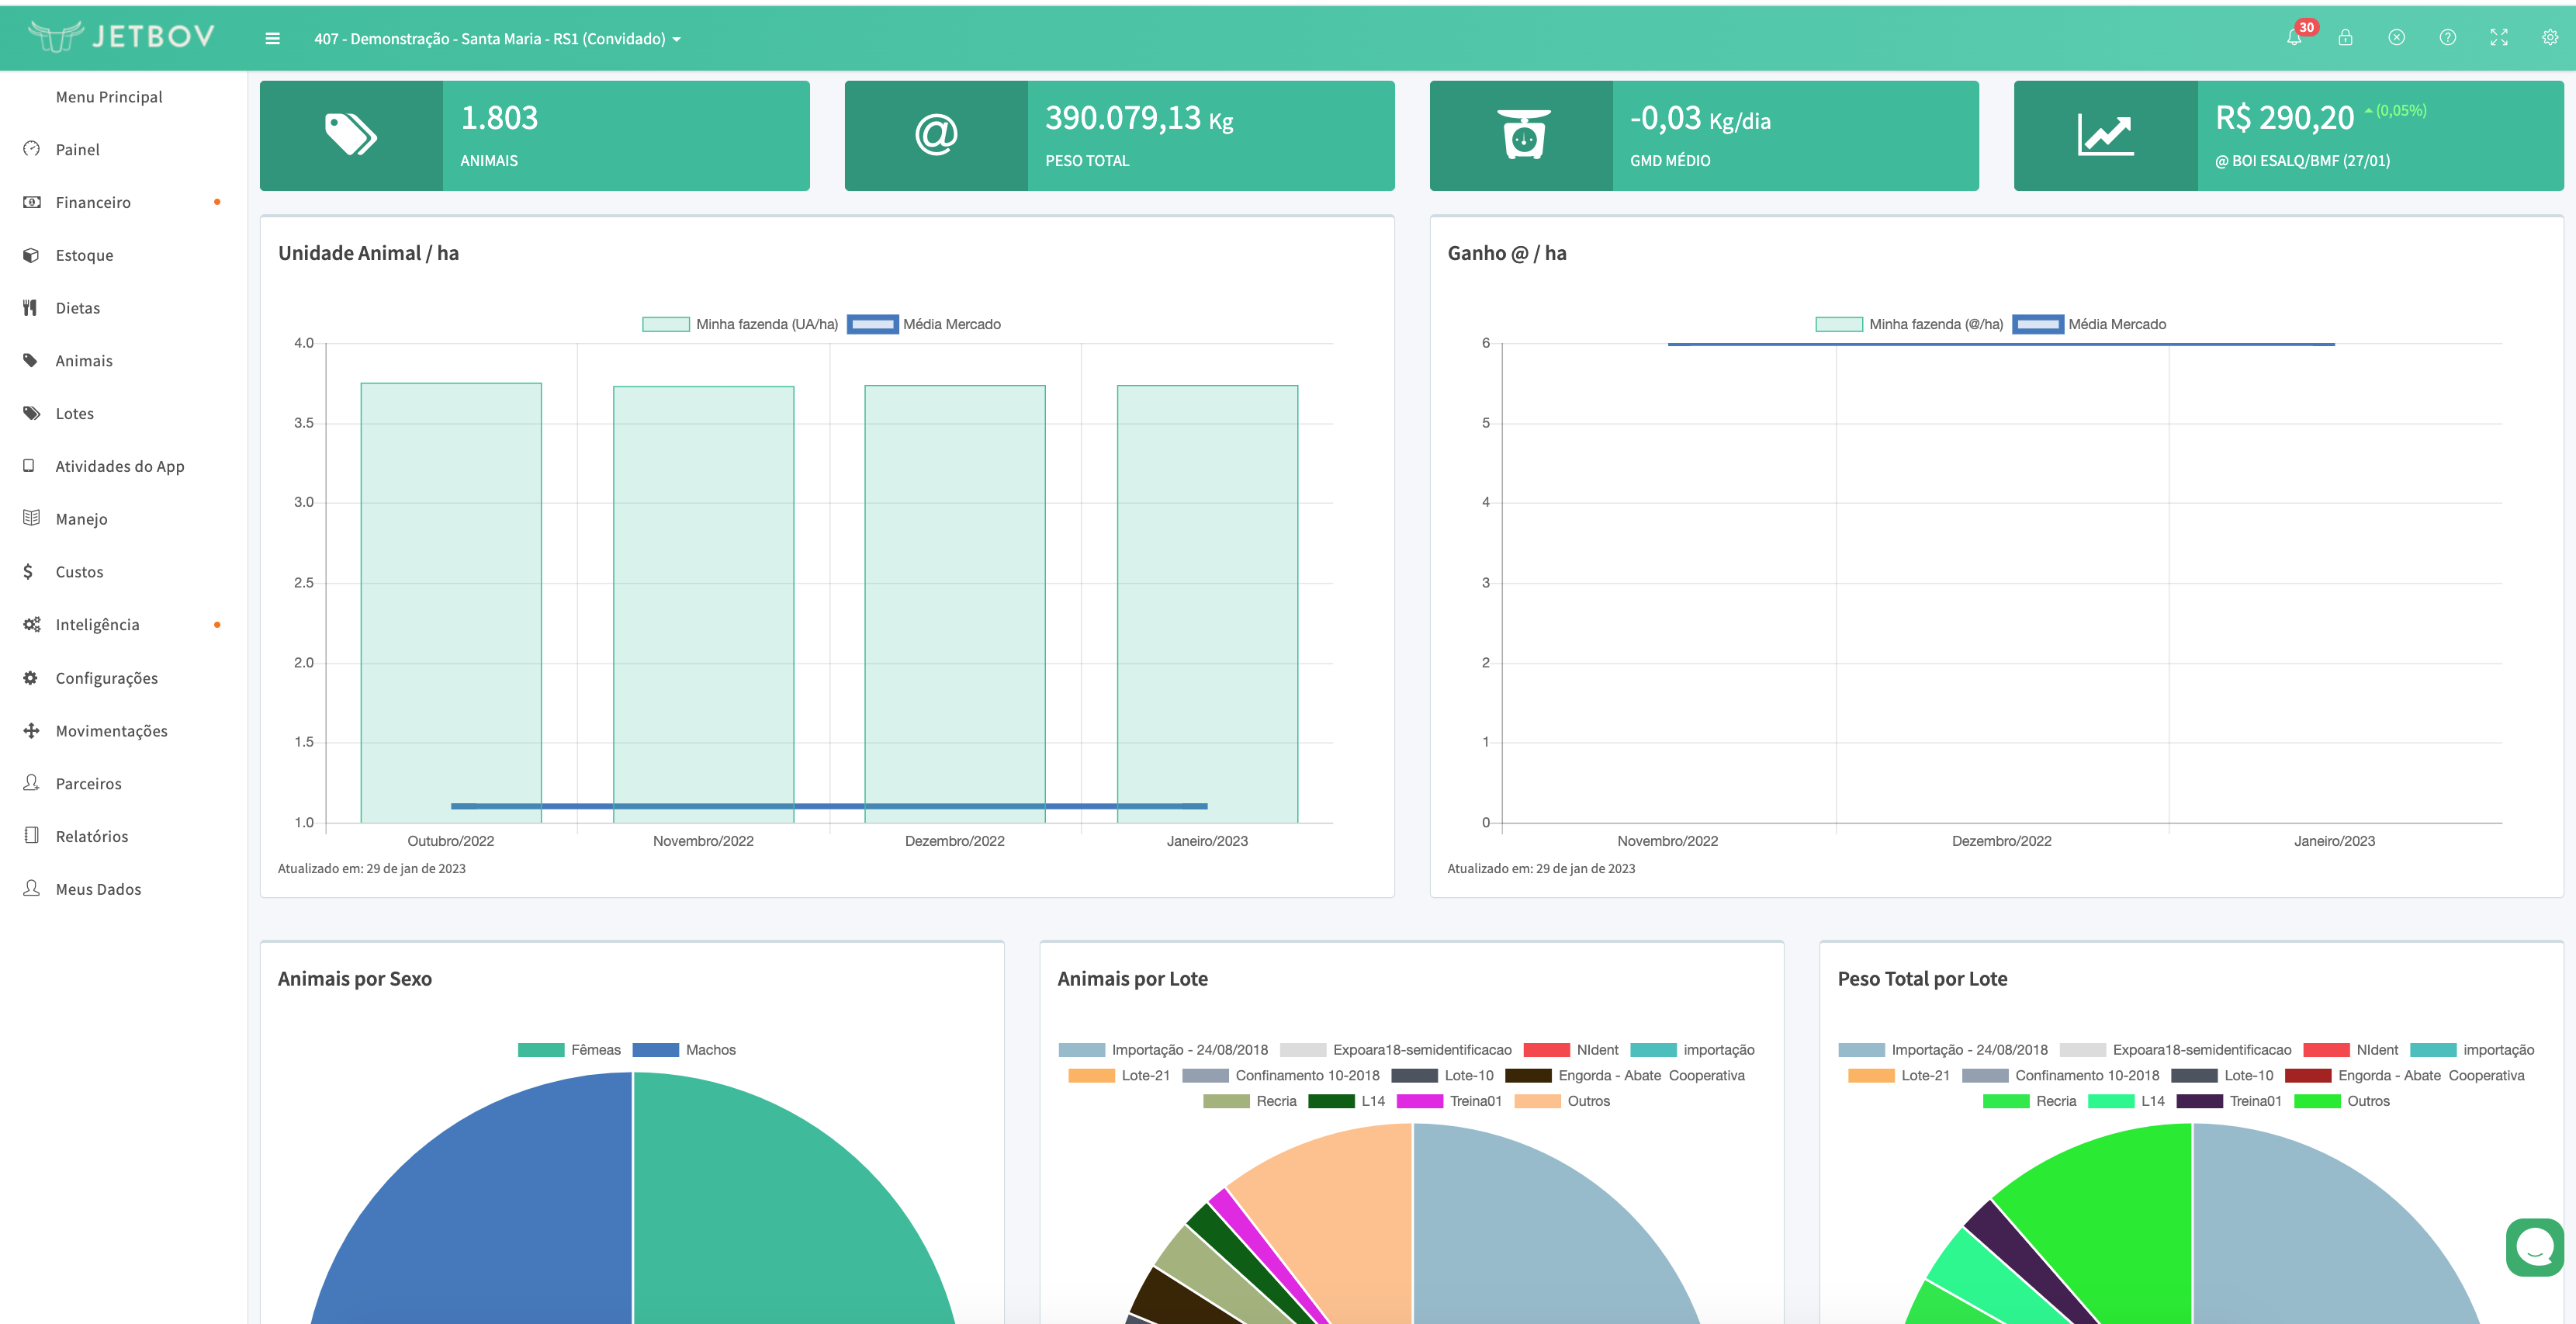Click the 1.803 Animais summary card
Screen dimensions: 2576x1324
pos(534,135)
